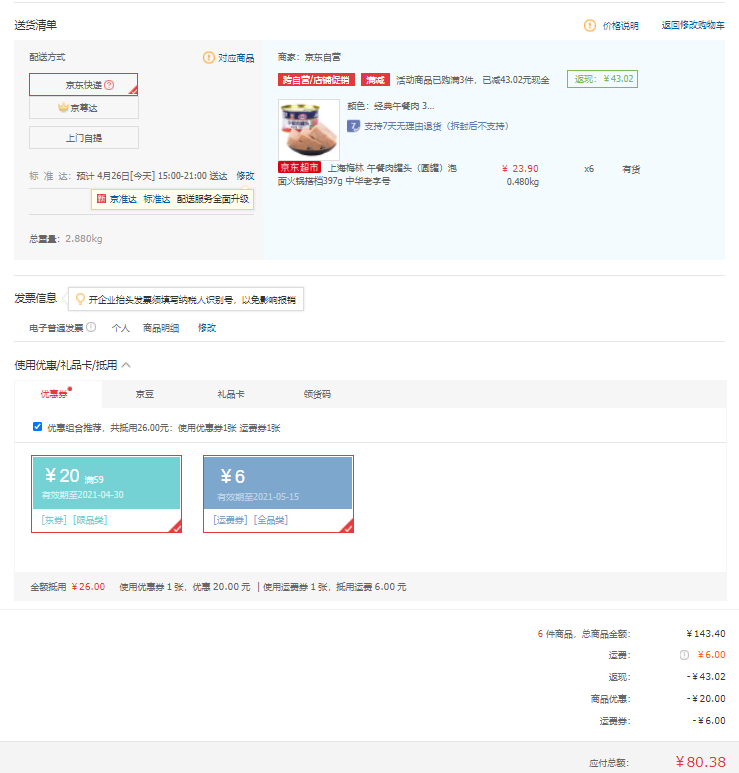Select the 京尊达 delivery option
Image resolution: width=739 pixels, height=773 pixels.
[83, 107]
